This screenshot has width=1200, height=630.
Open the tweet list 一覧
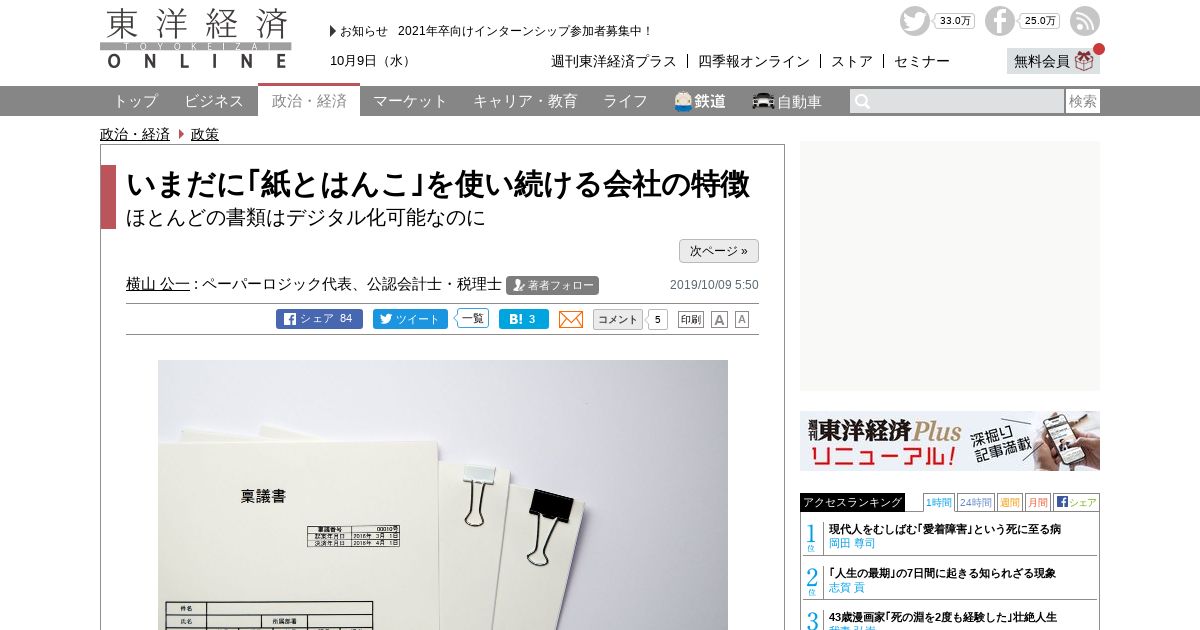[473, 318]
